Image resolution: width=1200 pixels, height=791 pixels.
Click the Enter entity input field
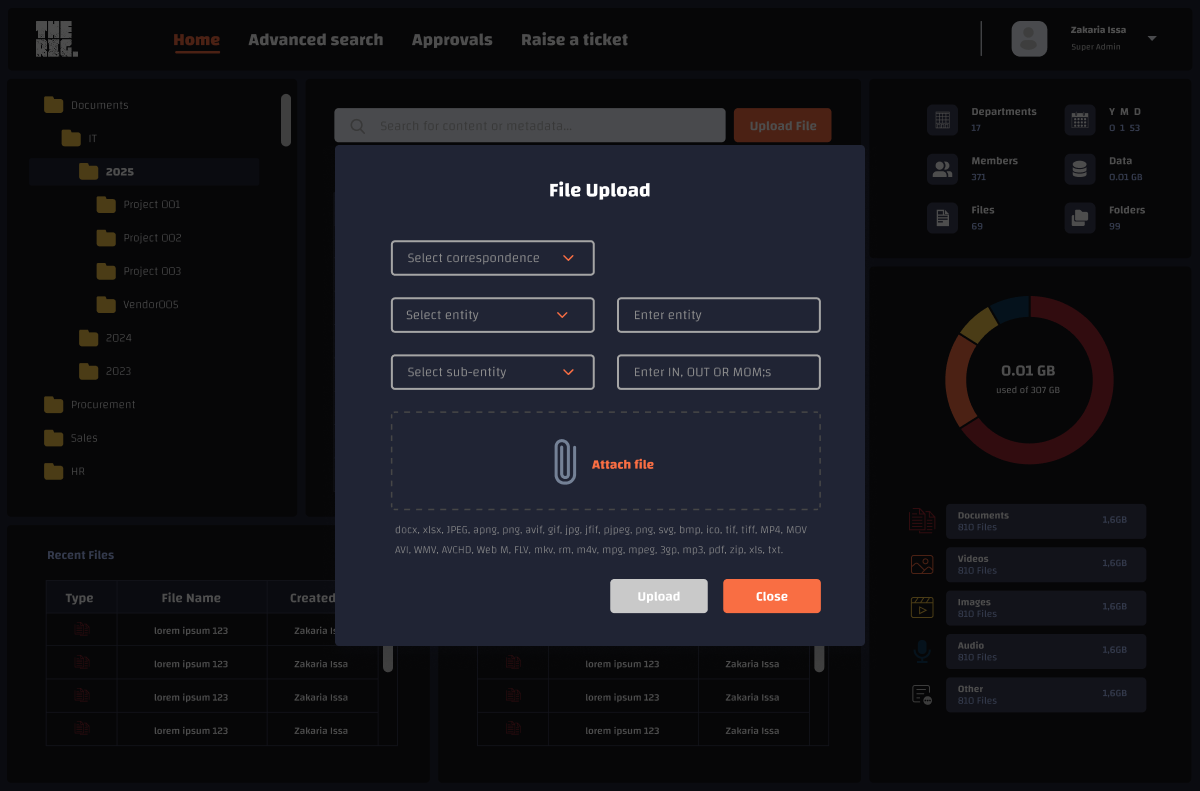click(x=718, y=314)
